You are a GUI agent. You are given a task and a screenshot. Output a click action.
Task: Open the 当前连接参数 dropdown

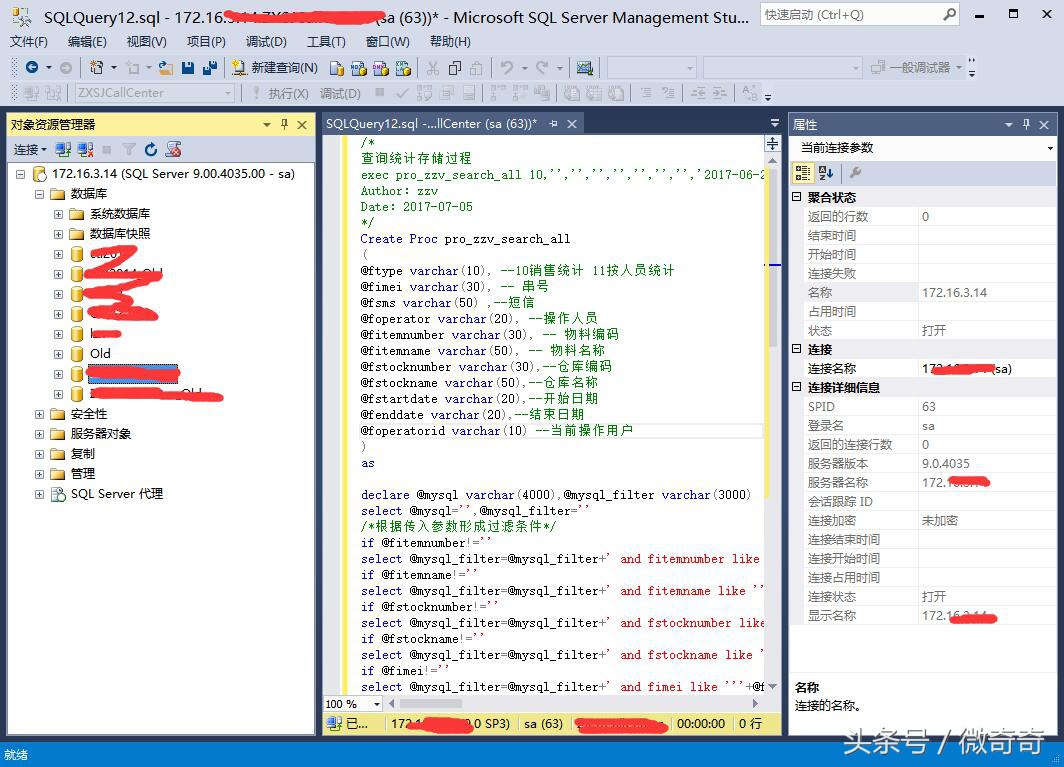(1050, 148)
